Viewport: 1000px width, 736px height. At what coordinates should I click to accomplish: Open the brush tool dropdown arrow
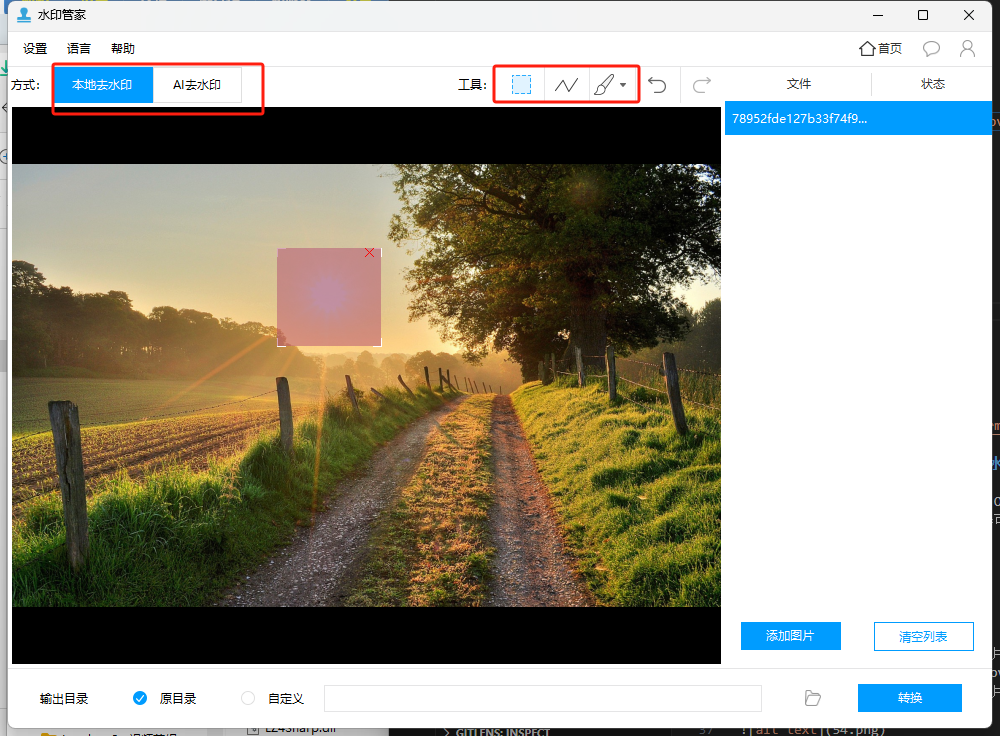(x=623, y=85)
